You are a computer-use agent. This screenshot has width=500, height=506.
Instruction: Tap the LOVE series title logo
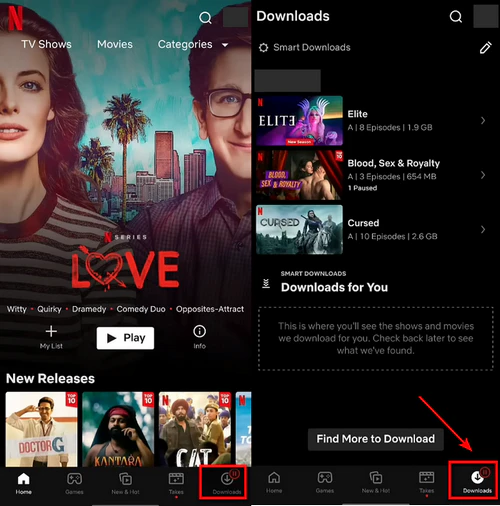(x=125, y=269)
